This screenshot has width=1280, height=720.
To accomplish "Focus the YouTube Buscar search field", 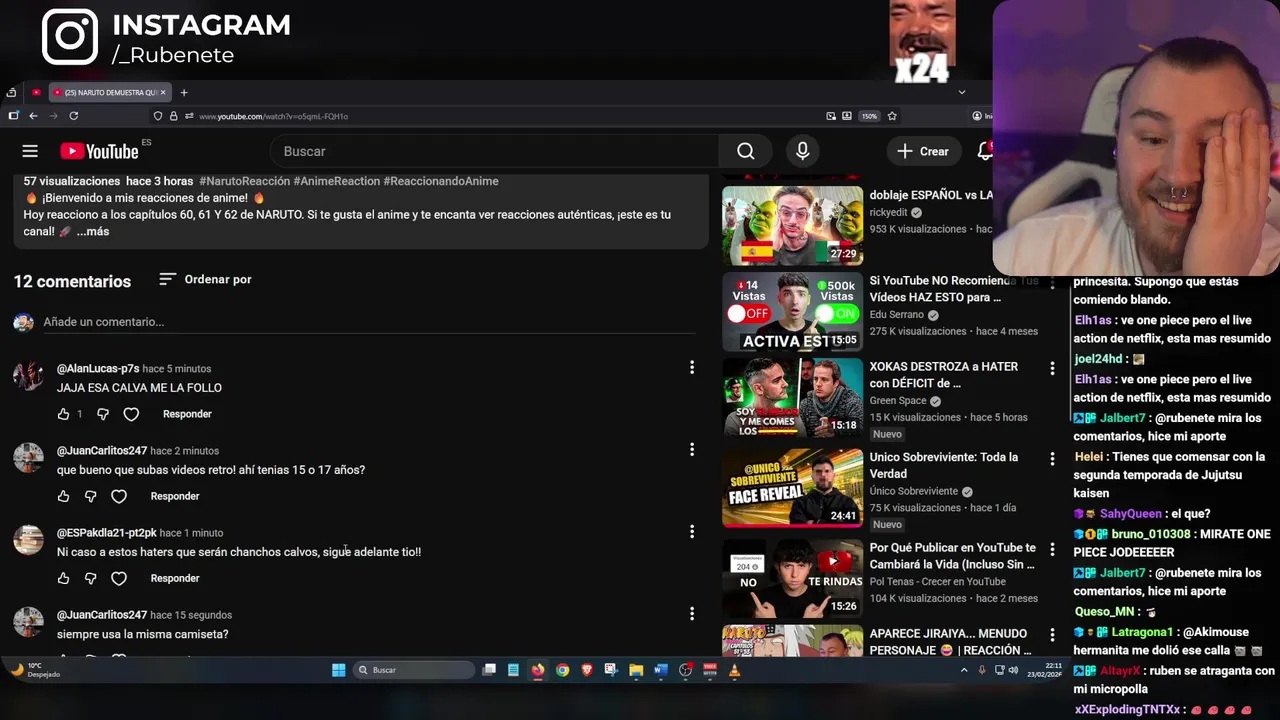I will [494, 151].
